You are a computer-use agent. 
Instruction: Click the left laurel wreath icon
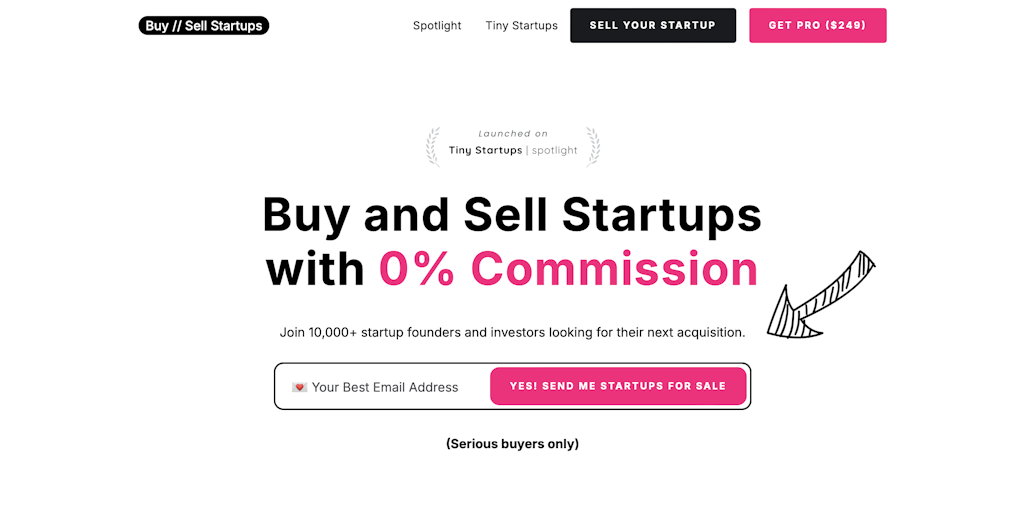(433, 146)
